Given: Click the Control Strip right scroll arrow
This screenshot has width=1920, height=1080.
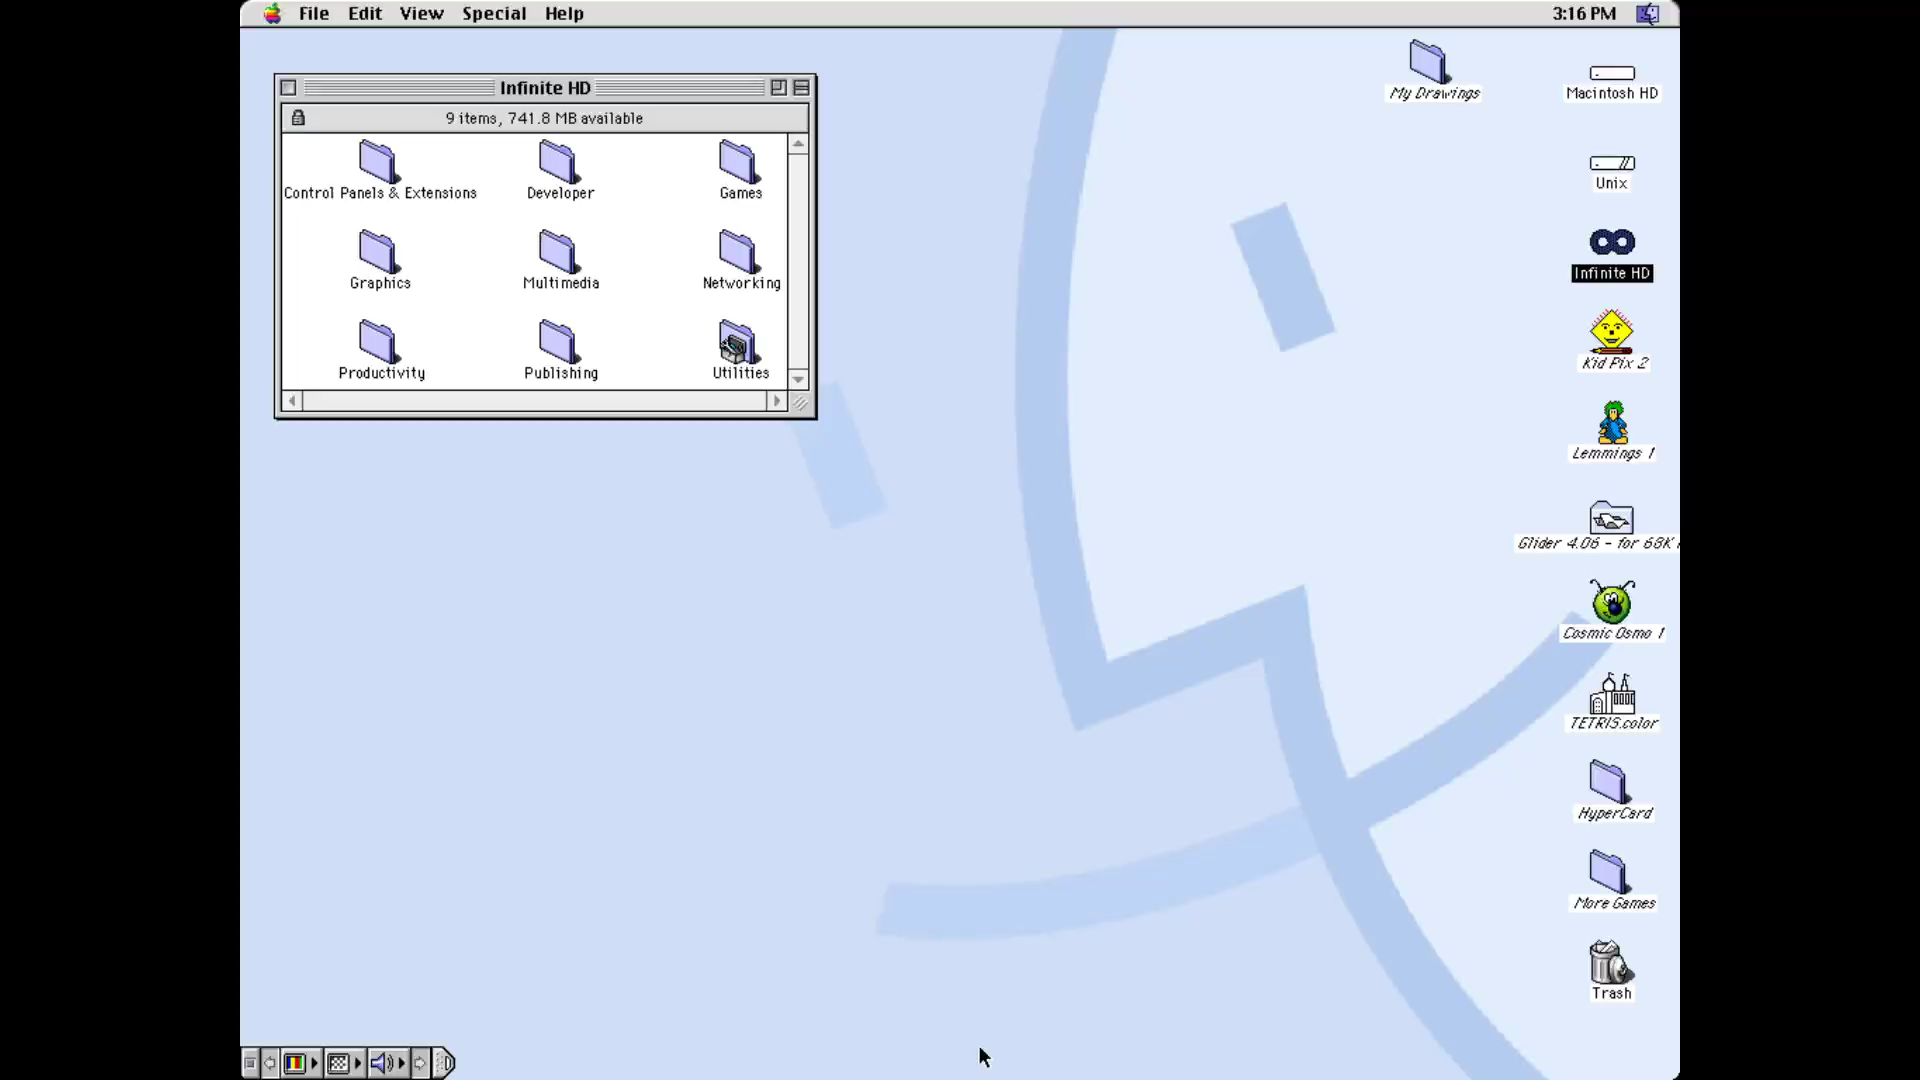Looking at the screenshot, I should pyautogui.click(x=420, y=1062).
